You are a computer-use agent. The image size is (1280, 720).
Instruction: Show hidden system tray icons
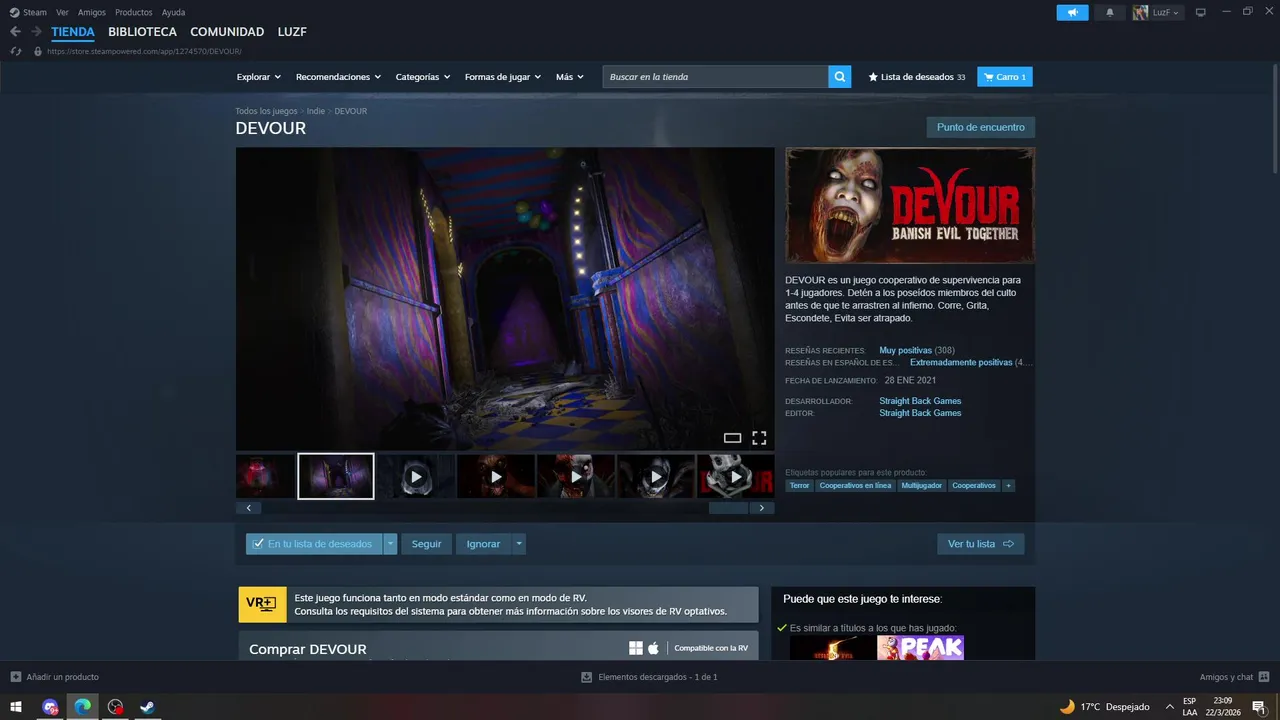click(1170, 707)
